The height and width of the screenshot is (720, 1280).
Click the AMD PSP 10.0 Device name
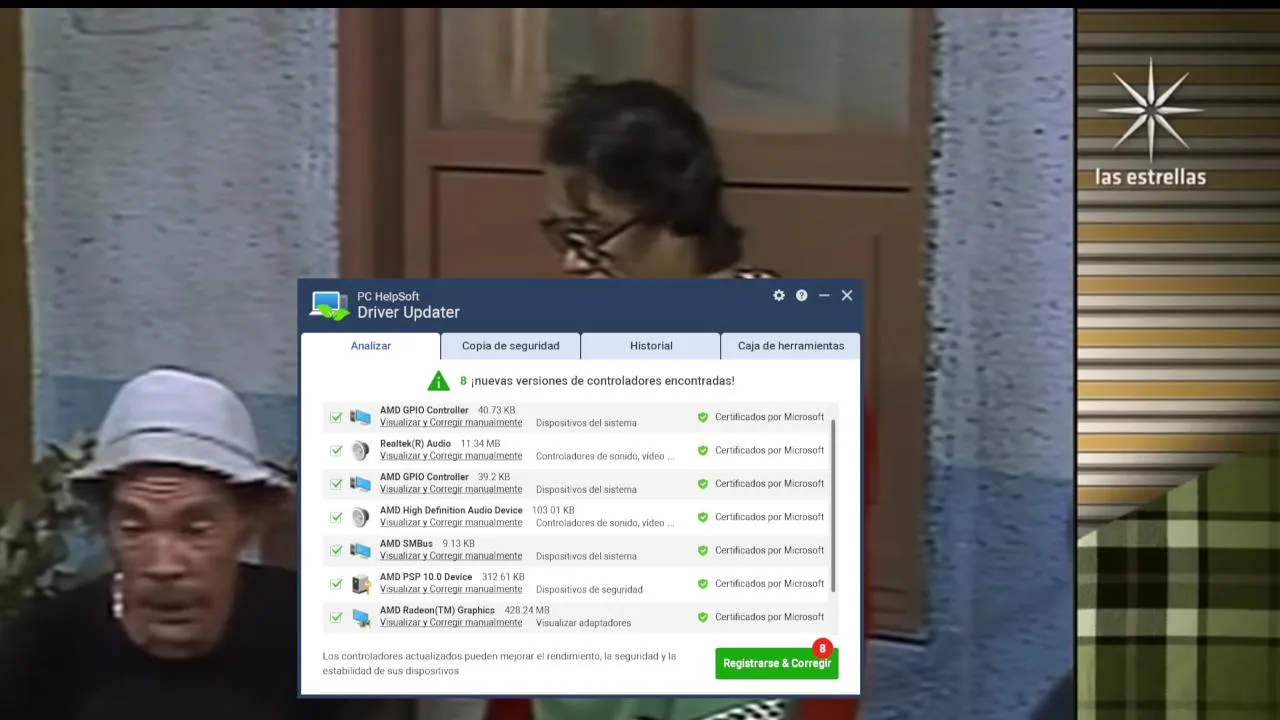coord(426,577)
